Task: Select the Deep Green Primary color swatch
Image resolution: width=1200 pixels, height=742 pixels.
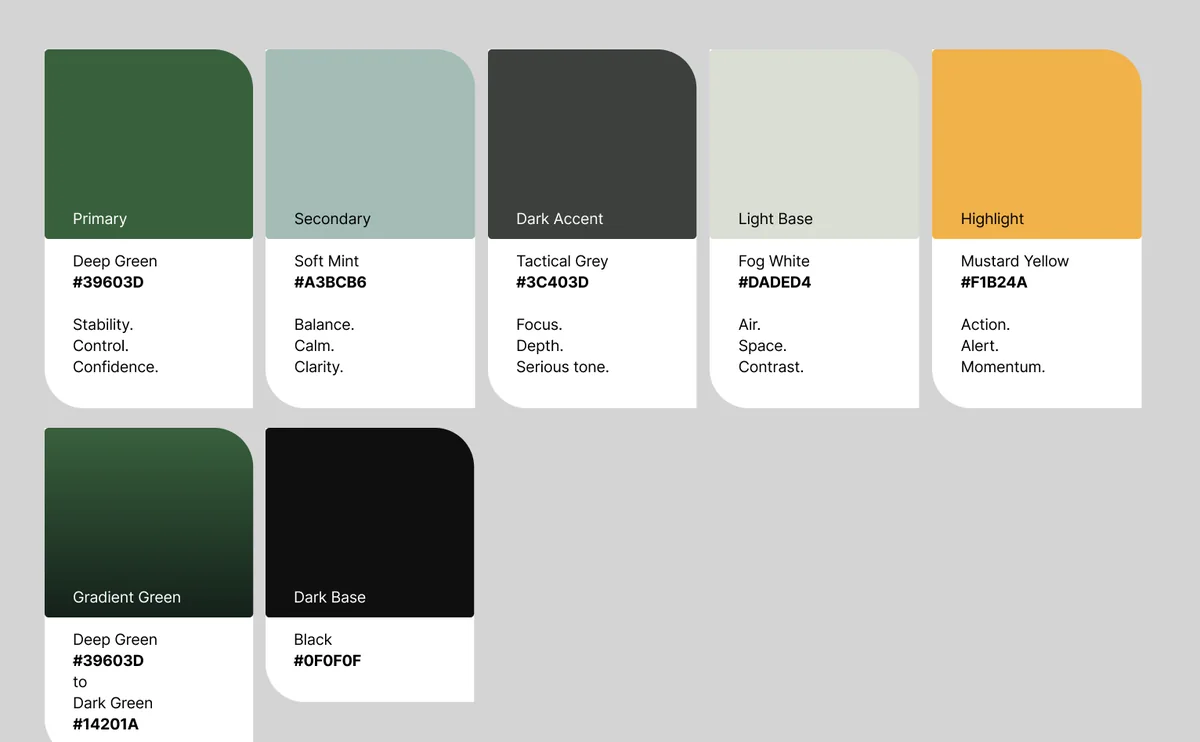Action: click(x=149, y=144)
